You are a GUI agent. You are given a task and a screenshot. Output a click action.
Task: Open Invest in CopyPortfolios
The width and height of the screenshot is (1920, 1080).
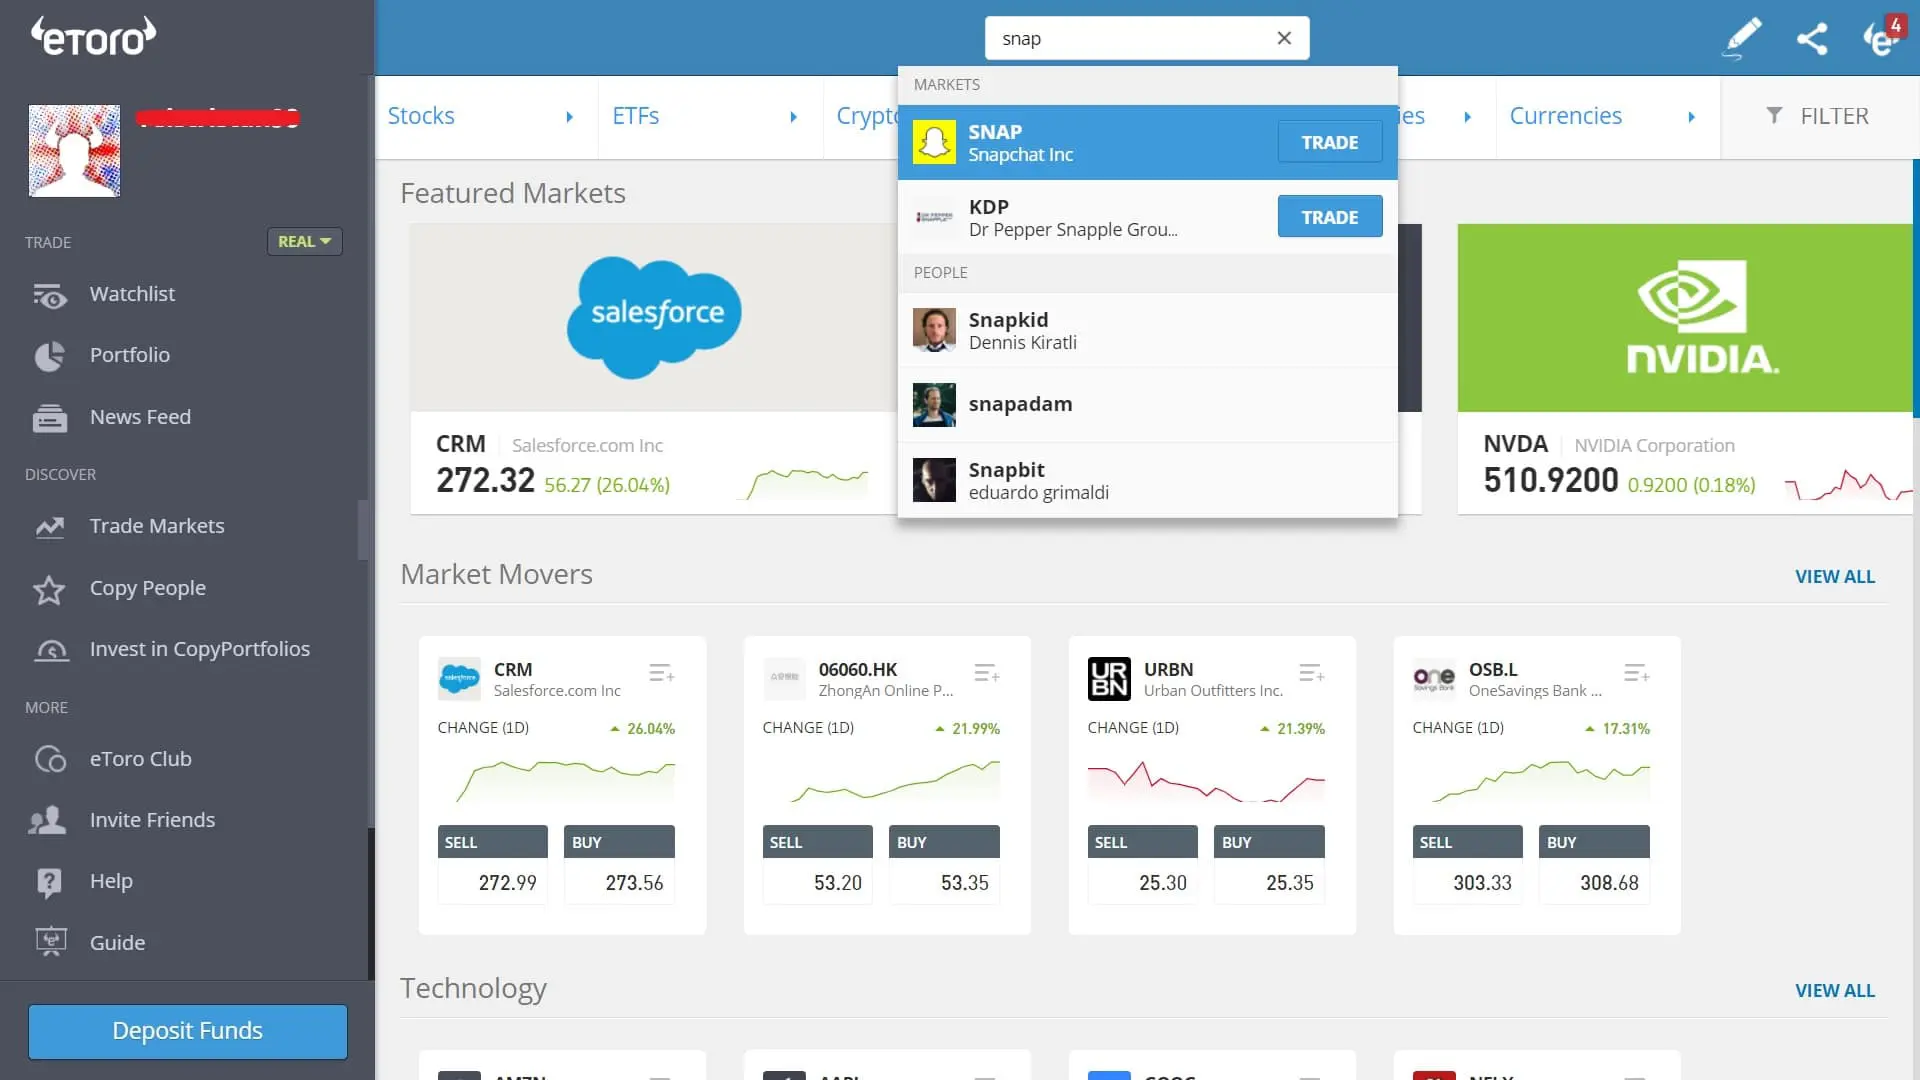click(200, 649)
